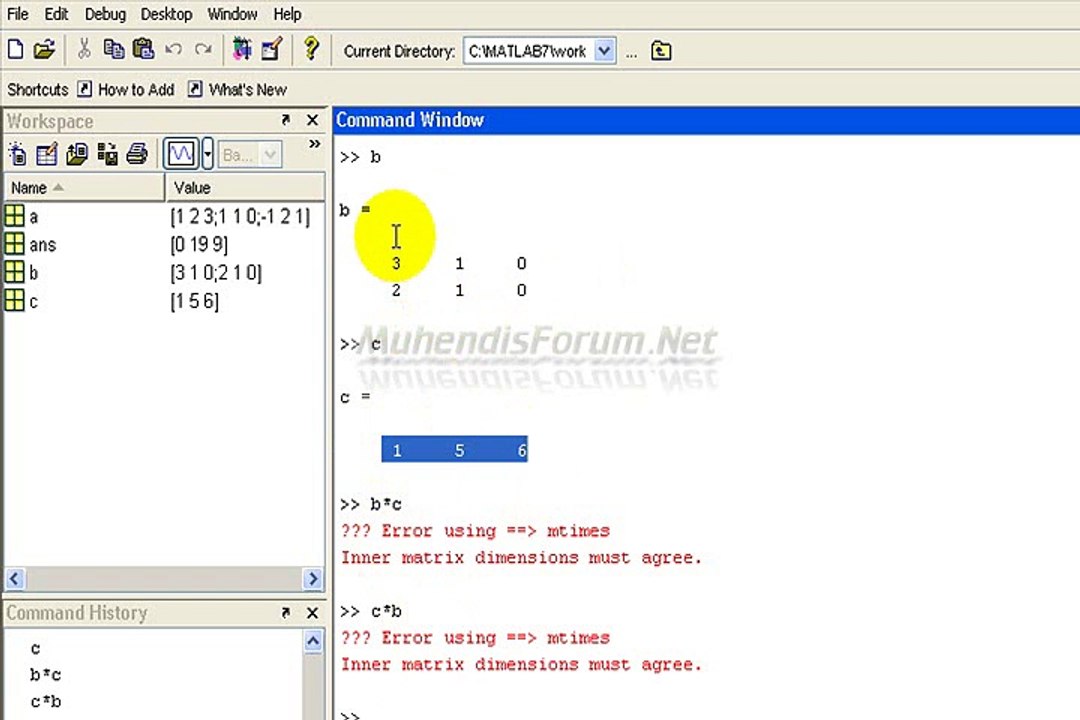Open selected variable in the Workspace toolbar
This screenshot has height=720, width=1080.
(x=46, y=154)
